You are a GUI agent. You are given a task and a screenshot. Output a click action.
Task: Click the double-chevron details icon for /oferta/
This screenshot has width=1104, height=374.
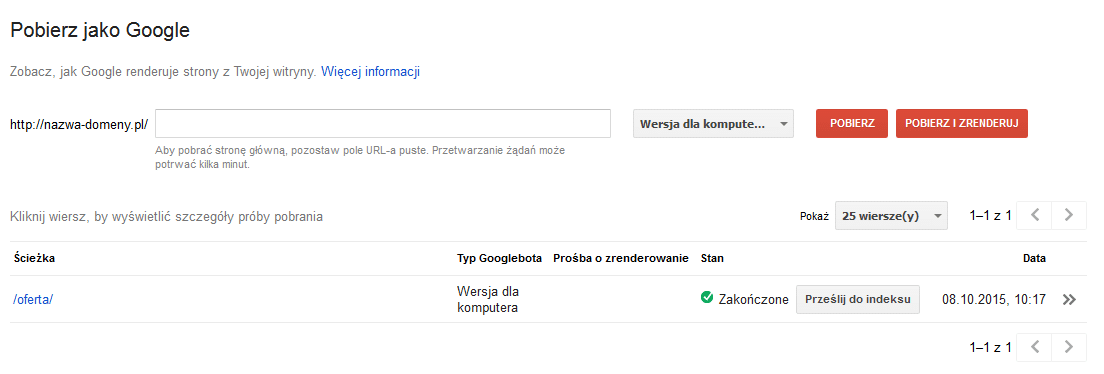pyautogui.click(x=1070, y=299)
